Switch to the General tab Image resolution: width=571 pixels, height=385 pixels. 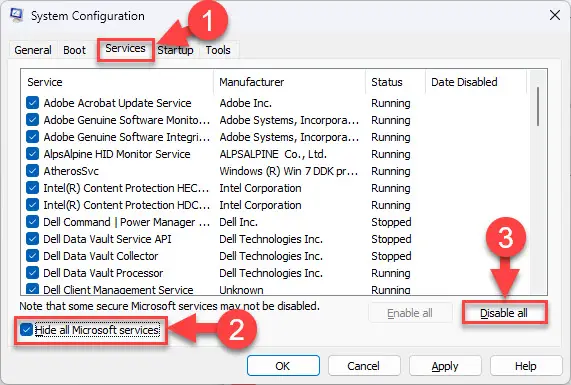pos(33,50)
